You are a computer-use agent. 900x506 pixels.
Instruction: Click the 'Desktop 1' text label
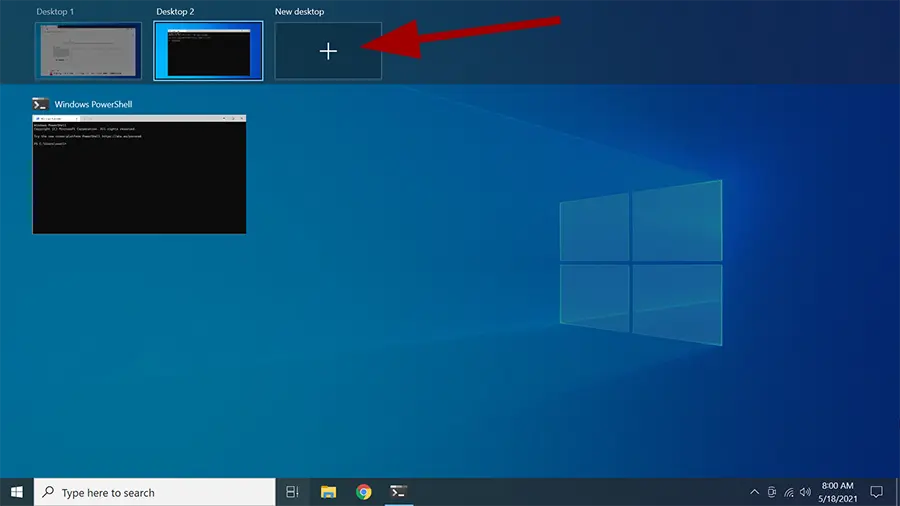(55, 12)
